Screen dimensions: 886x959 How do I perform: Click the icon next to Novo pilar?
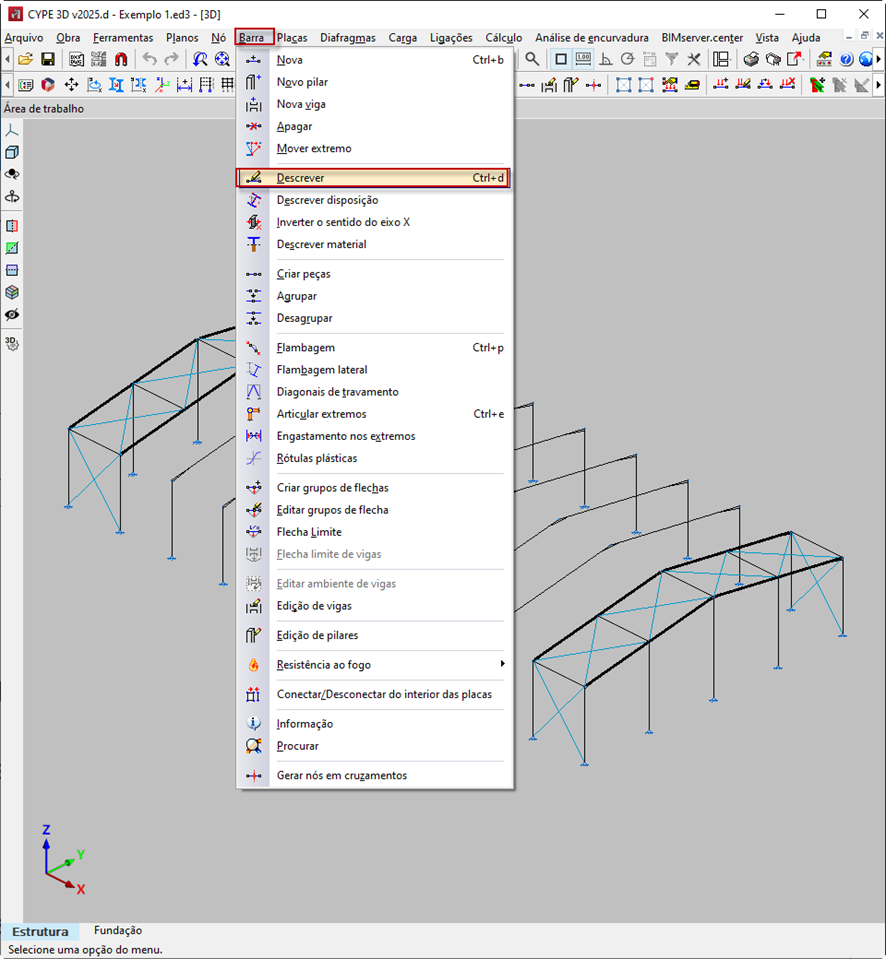[x=253, y=82]
